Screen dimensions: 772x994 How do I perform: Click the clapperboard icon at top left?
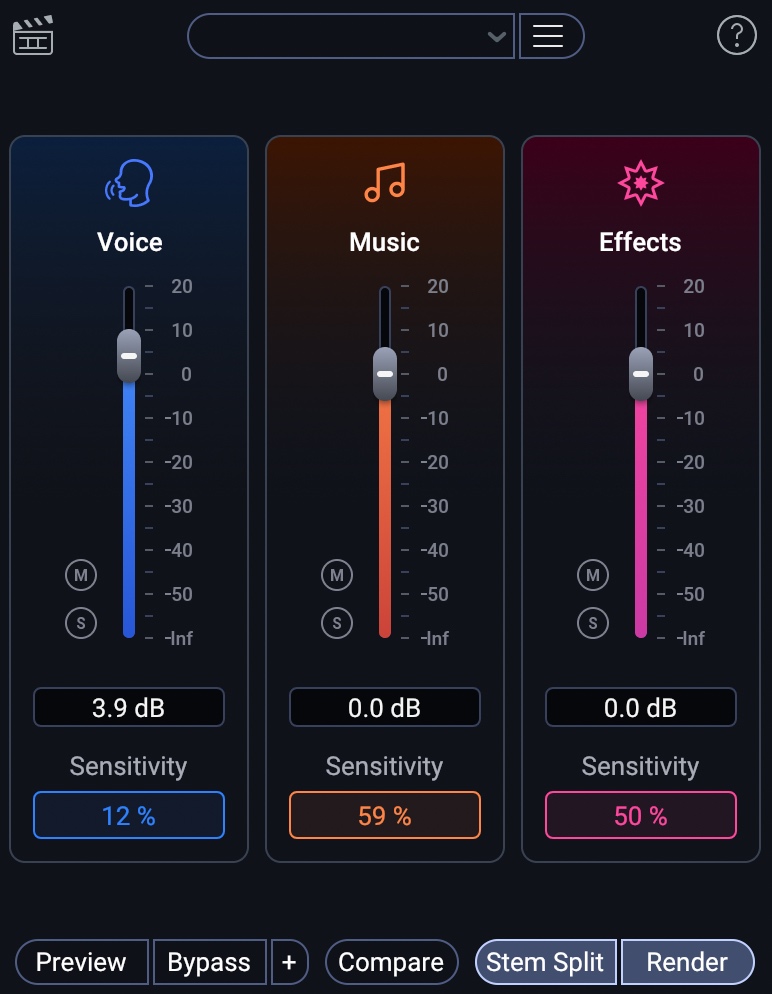point(33,36)
